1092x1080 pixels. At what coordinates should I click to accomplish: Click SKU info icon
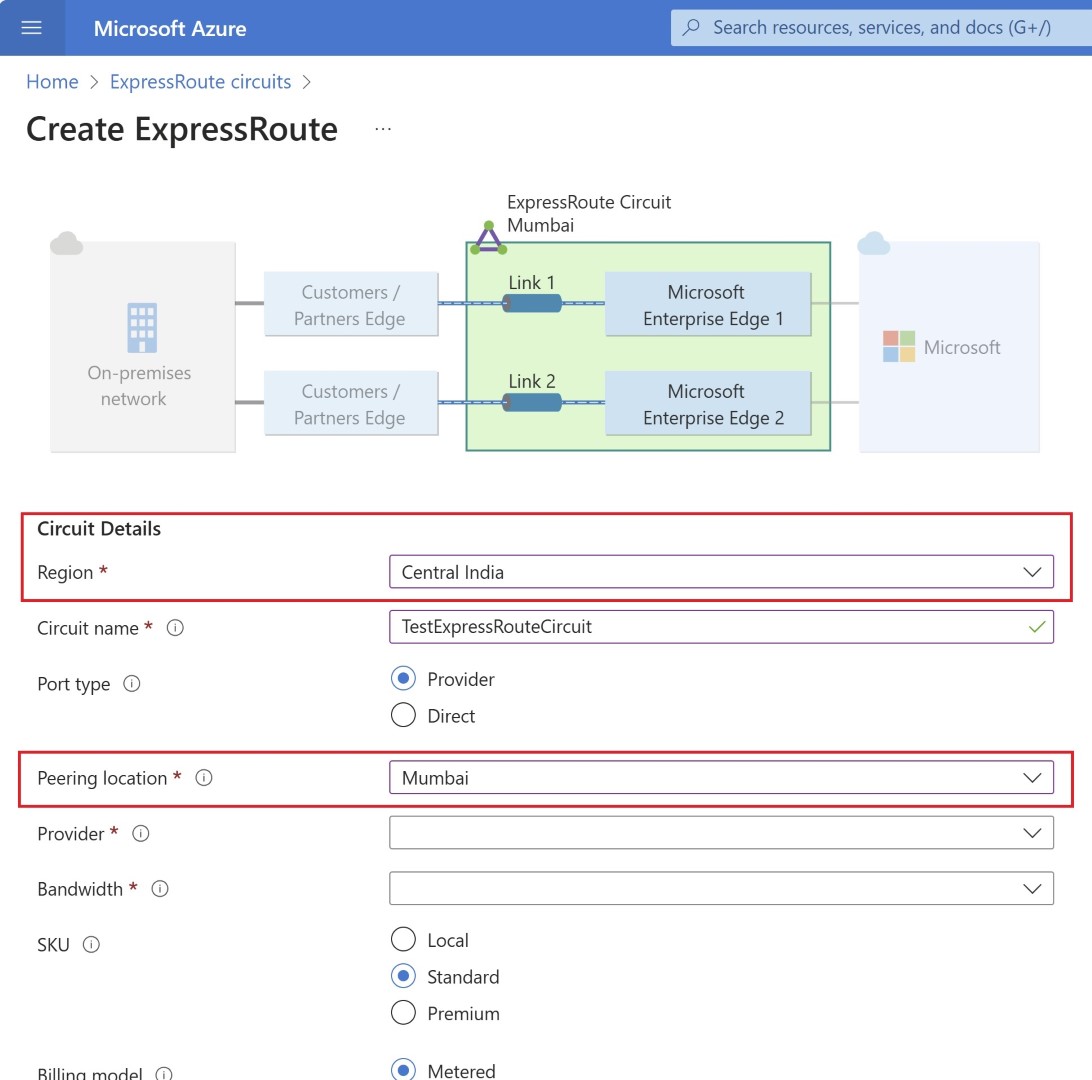pyautogui.click(x=91, y=945)
